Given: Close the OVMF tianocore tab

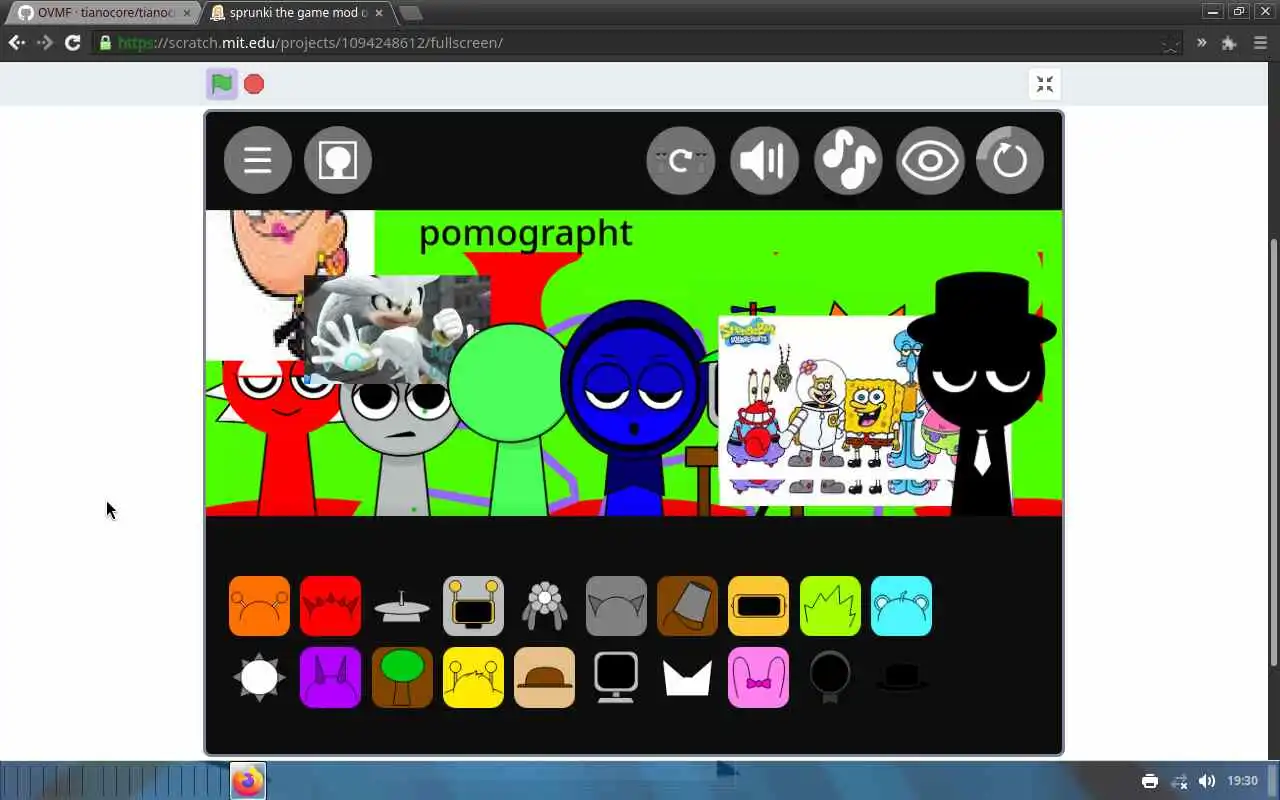Looking at the screenshot, I should (186, 13).
